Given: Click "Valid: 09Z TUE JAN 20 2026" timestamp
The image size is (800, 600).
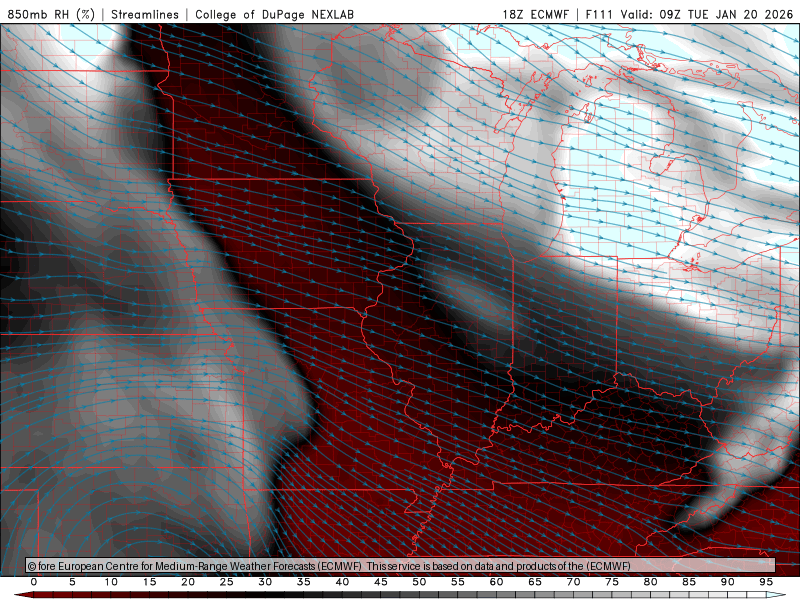Looking at the screenshot, I should (x=708, y=14).
